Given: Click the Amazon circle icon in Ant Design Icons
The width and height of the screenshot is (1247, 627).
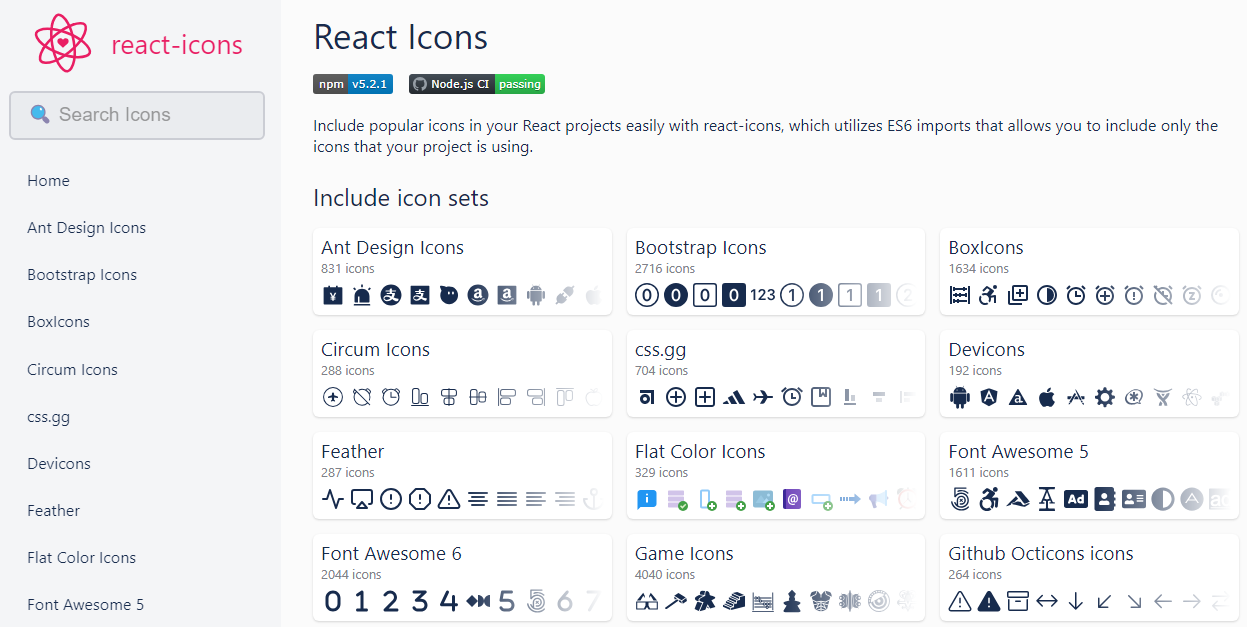Looking at the screenshot, I should click(478, 295).
